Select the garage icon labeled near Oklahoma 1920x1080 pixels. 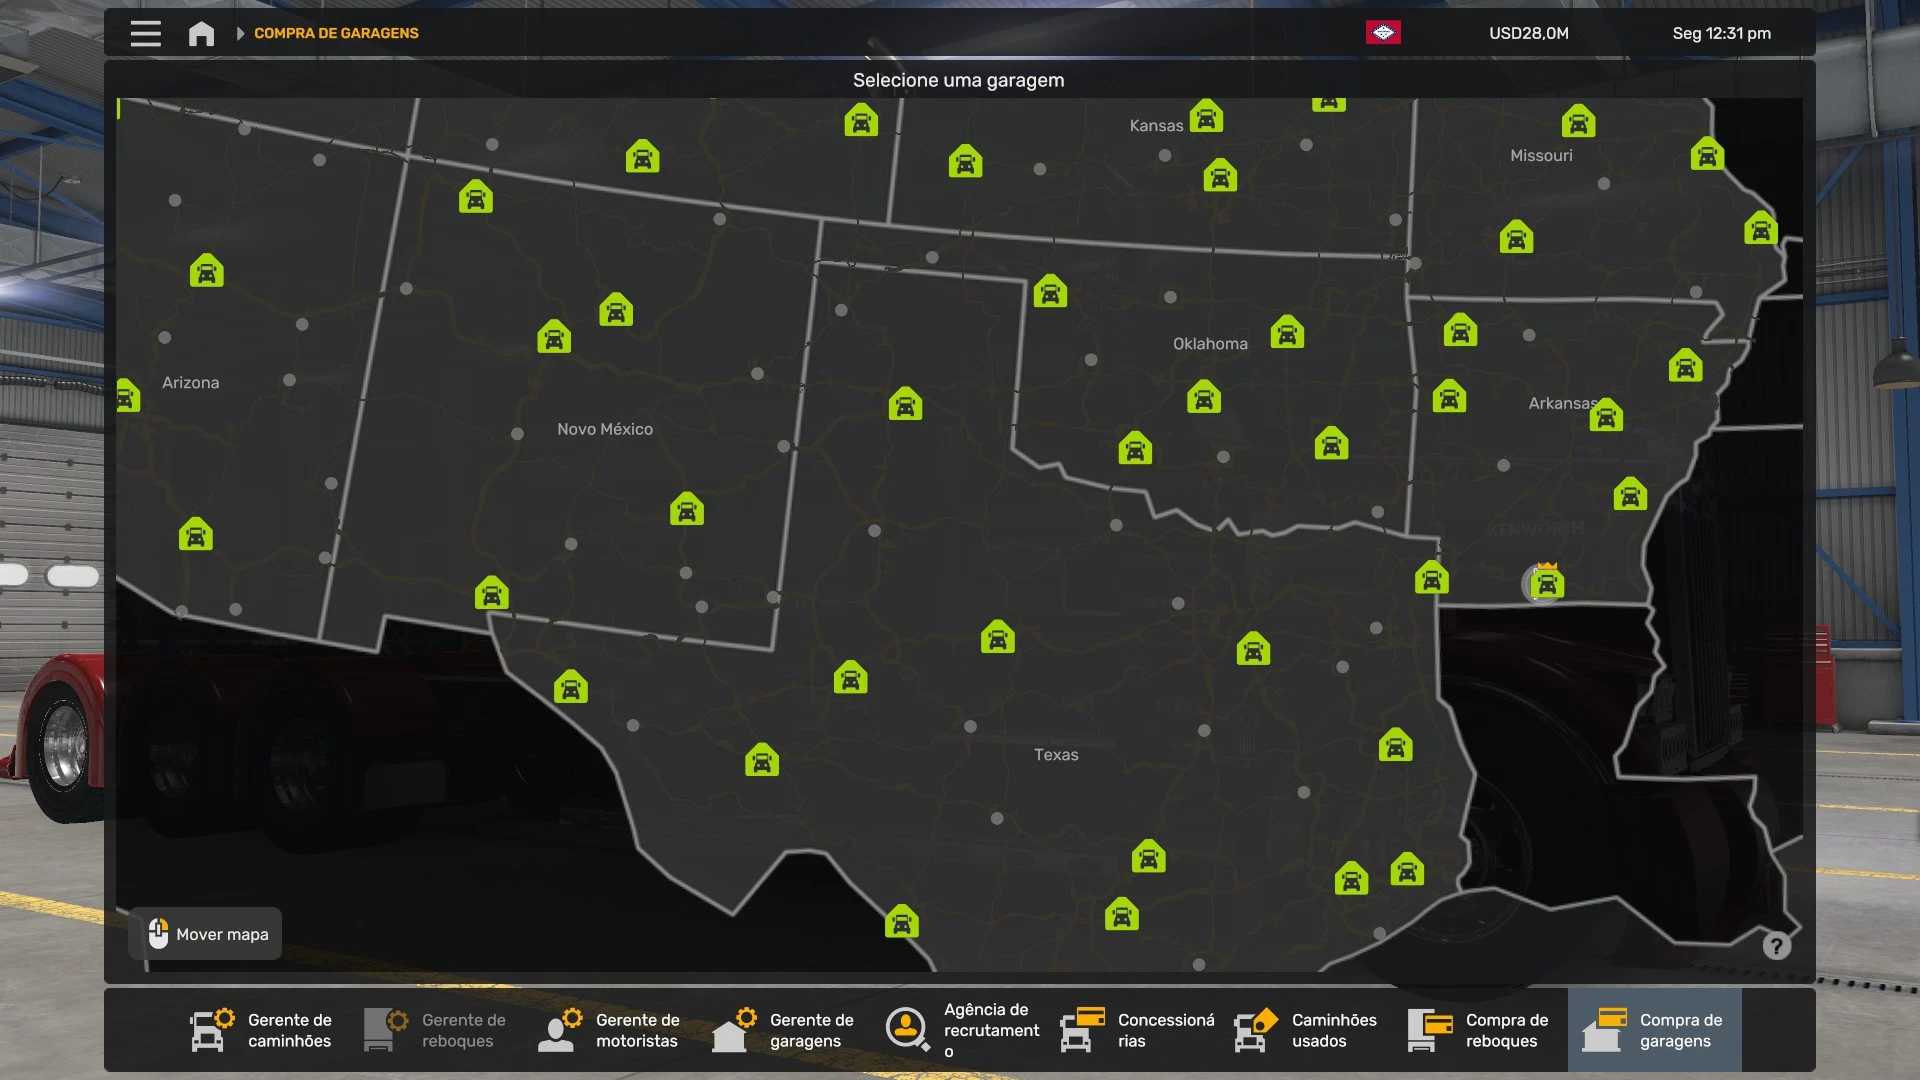[1287, 332]
